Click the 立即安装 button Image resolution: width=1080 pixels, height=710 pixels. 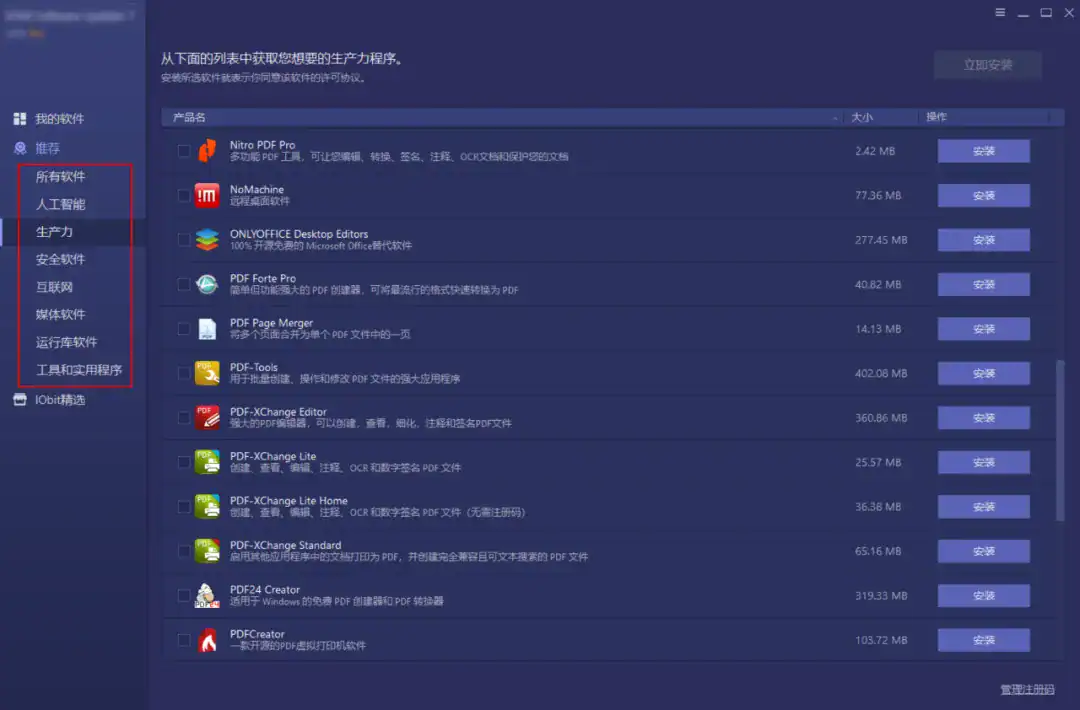[988, 65]
